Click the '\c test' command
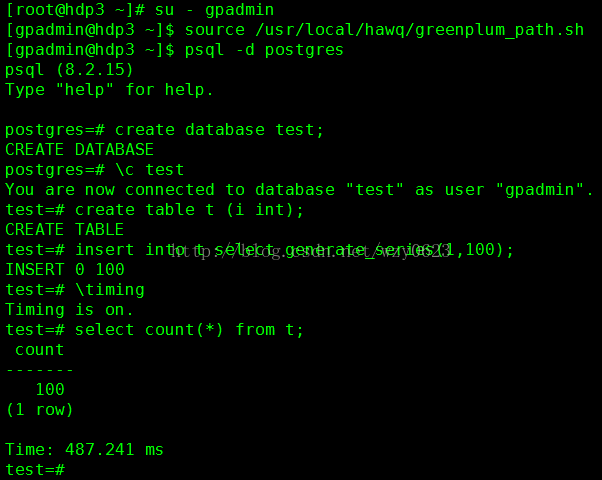Screen dimensions: 602x480 click(150, 170)
